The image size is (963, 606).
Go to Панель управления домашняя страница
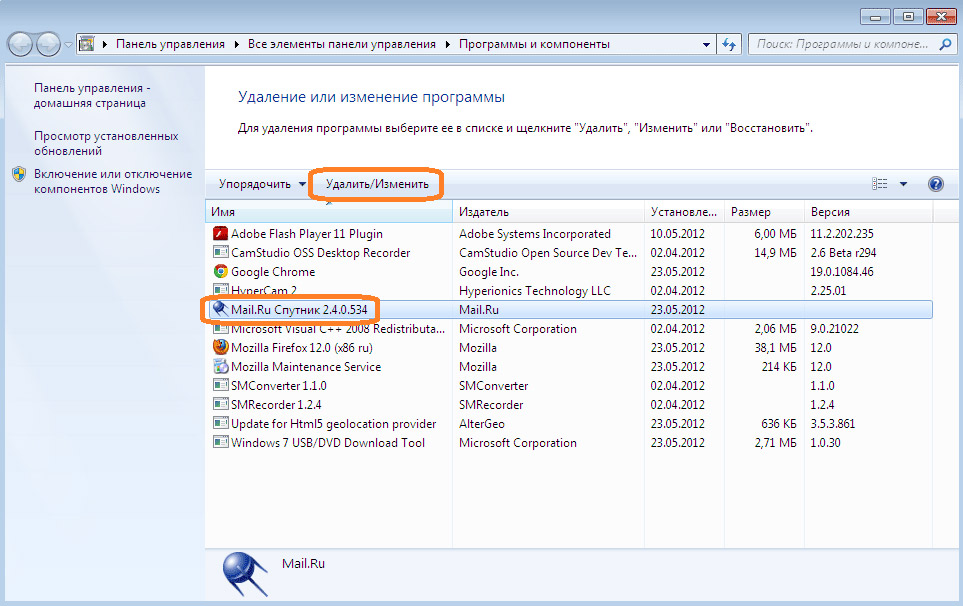click(x=91, y=95)
